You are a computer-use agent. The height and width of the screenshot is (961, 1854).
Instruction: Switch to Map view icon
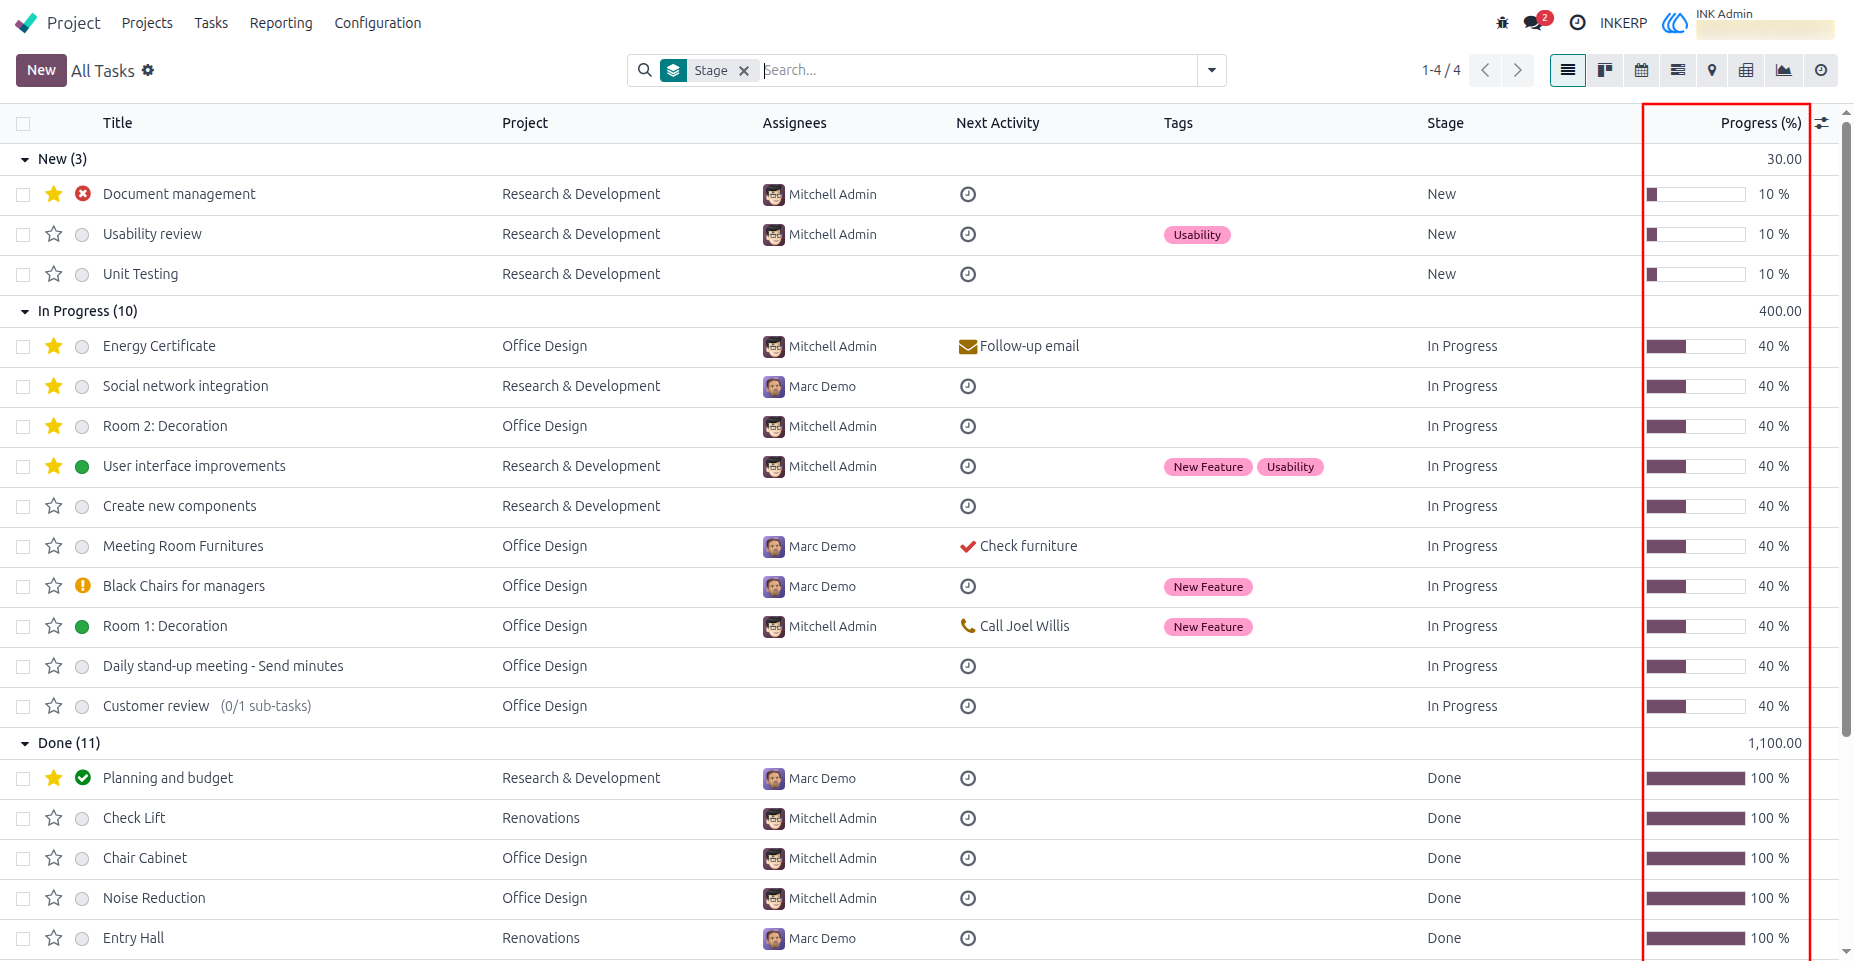pos(1712,70)
